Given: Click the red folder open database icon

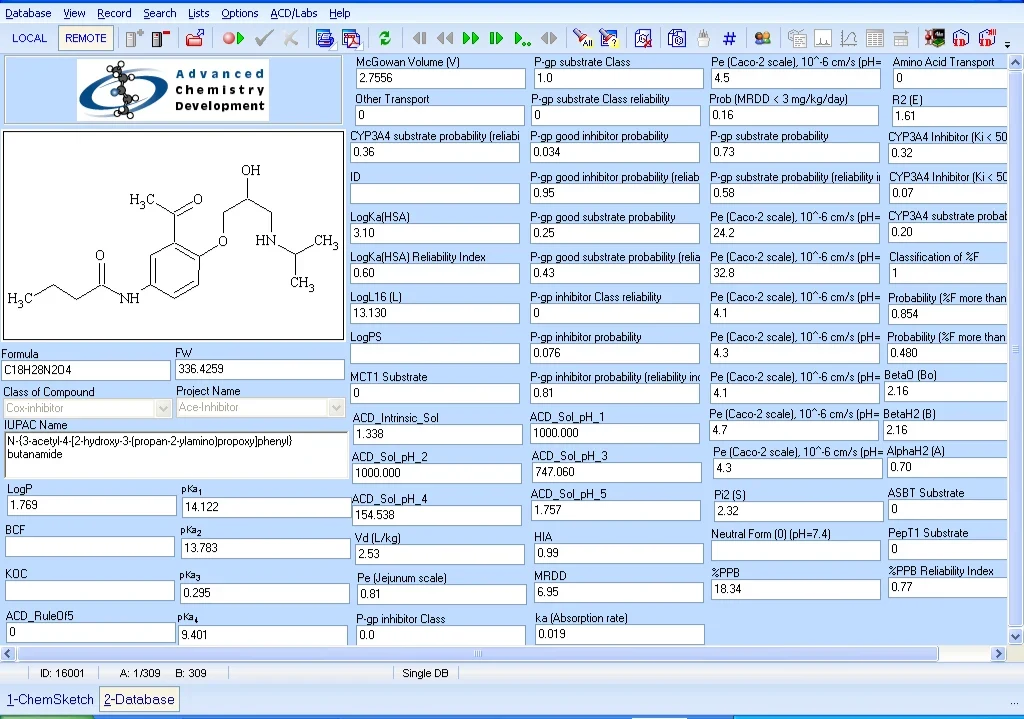Looking at the screenshot, I should click(x=195, y=39).
